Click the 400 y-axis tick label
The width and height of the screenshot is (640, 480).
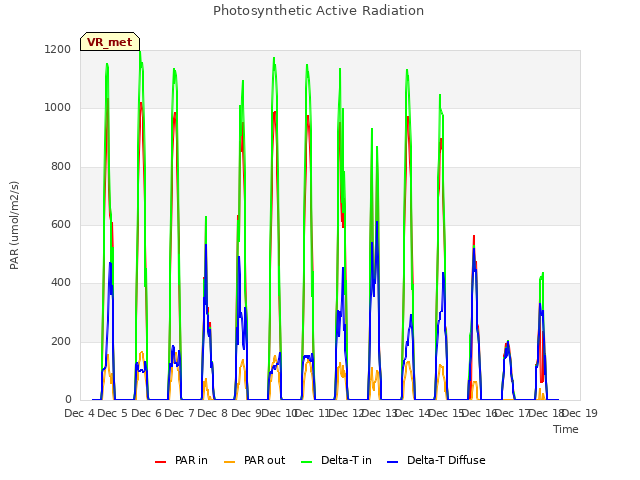61,282
